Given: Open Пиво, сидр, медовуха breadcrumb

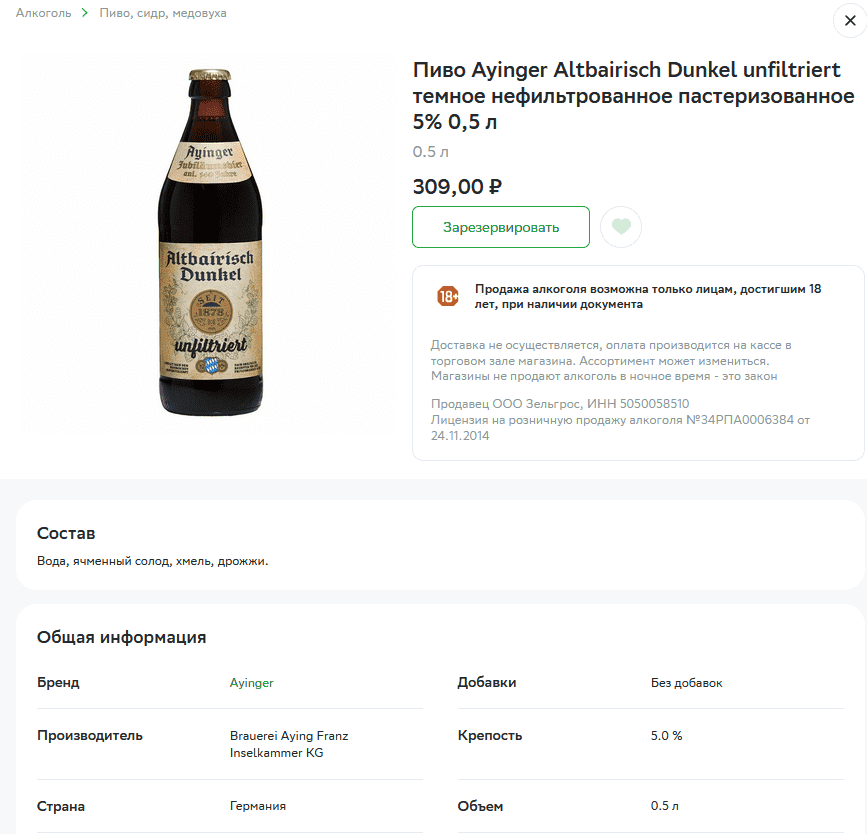Looking at the screenshot, I should coord(163,13).
